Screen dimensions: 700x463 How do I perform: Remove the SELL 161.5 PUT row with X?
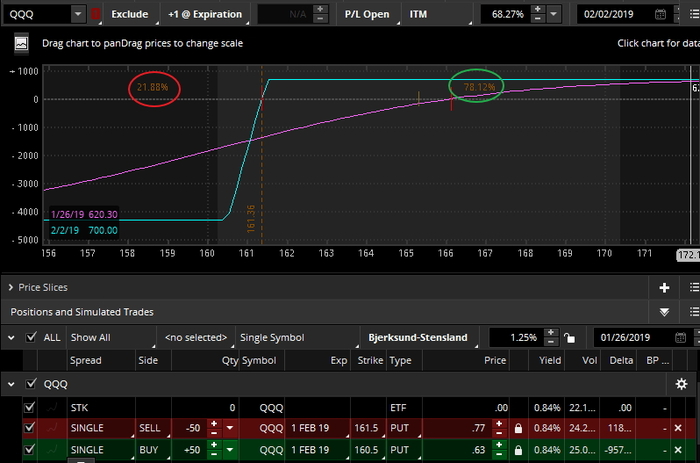click(x=678, y=428)
